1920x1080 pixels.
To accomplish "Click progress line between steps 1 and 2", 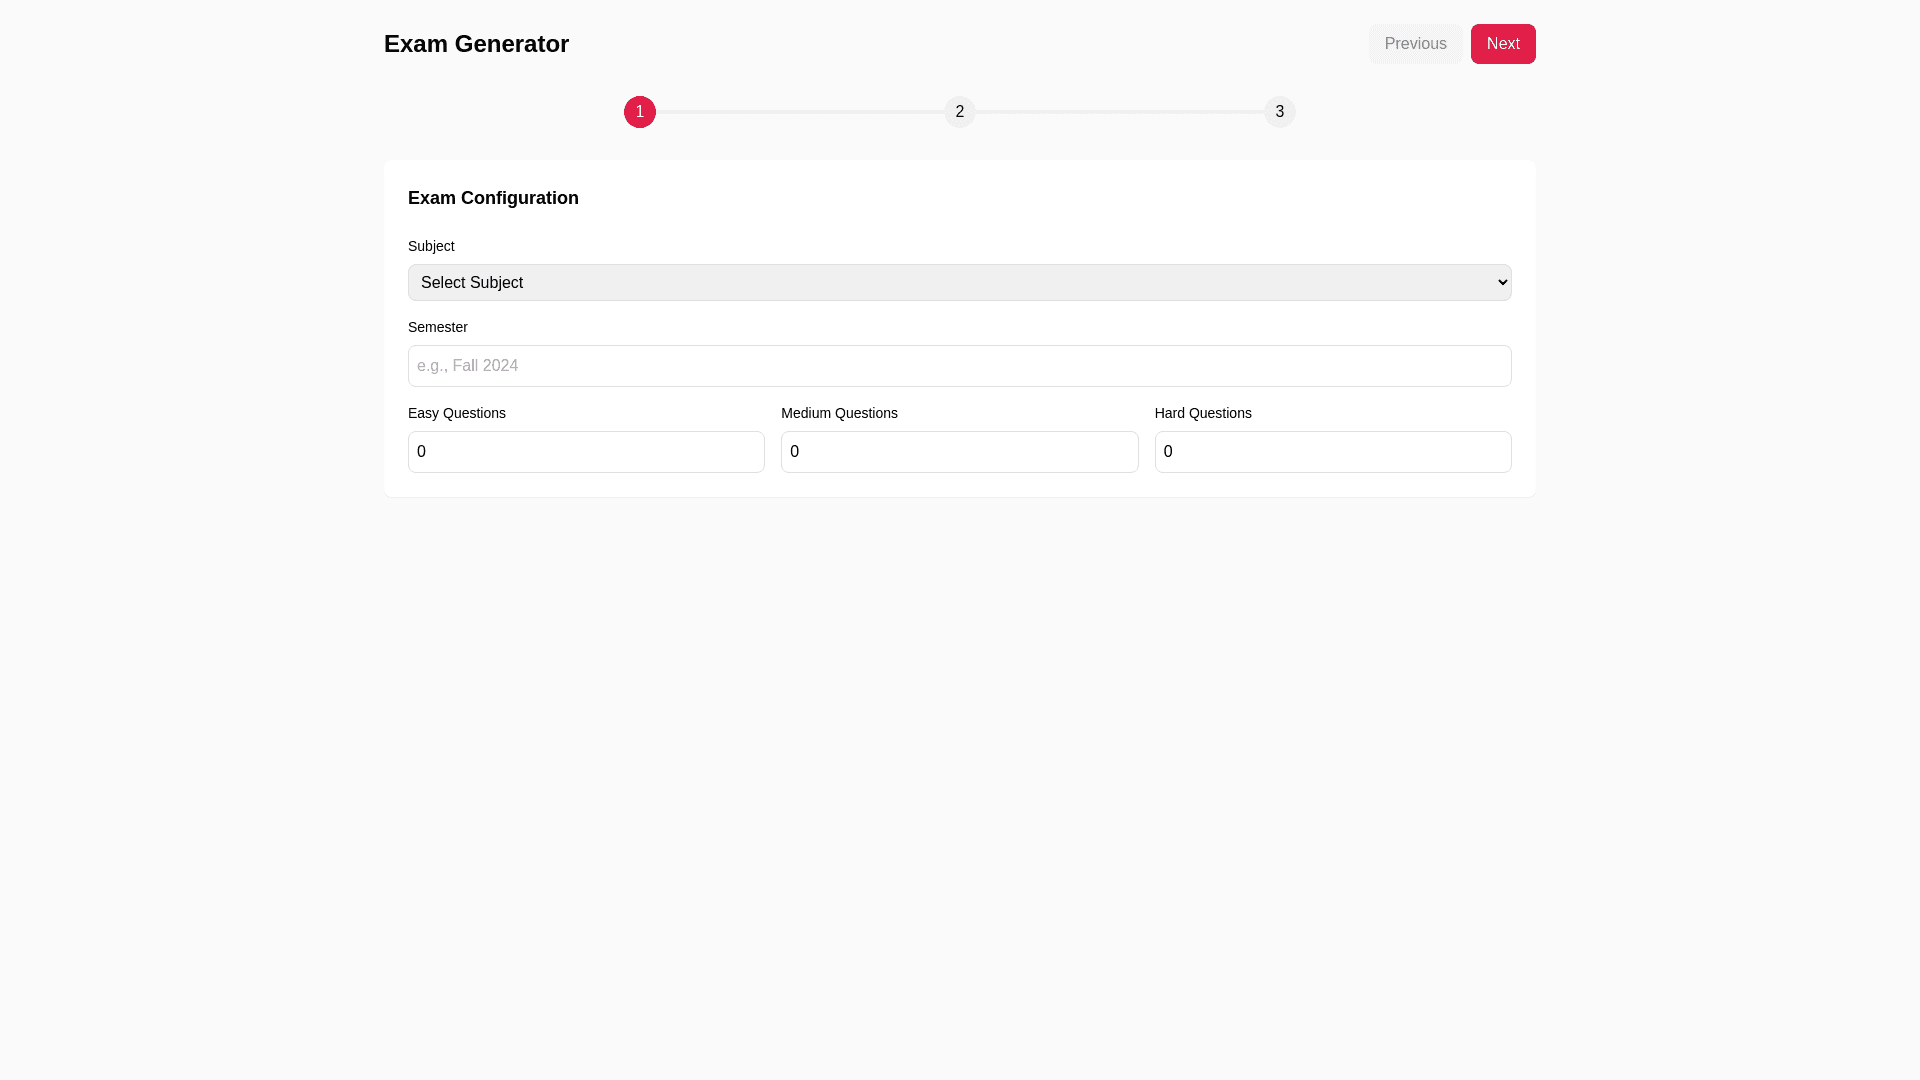I will point(800,112).
